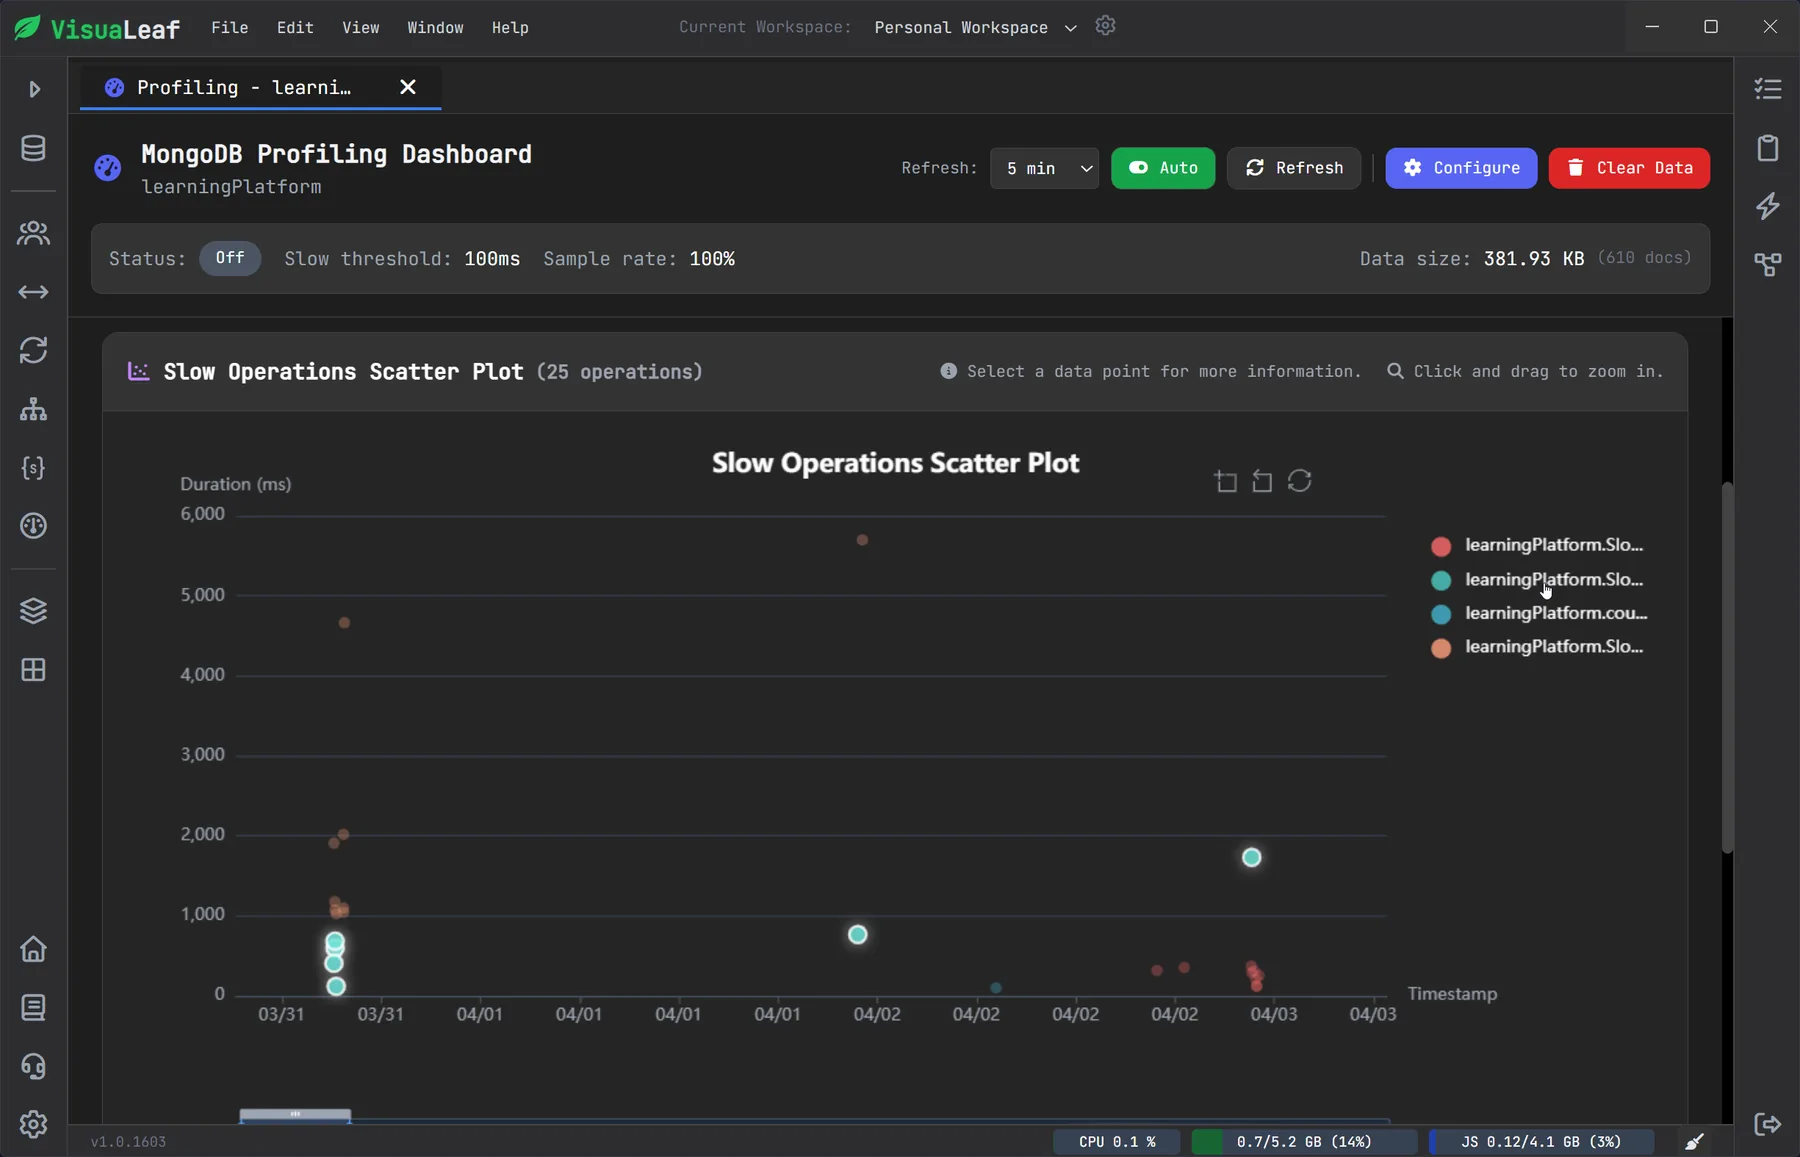Toggle the orange learningPlatform.Slo... legend series
Viewport: 1800px width, 1157px height.
(x=1538, y=647)
